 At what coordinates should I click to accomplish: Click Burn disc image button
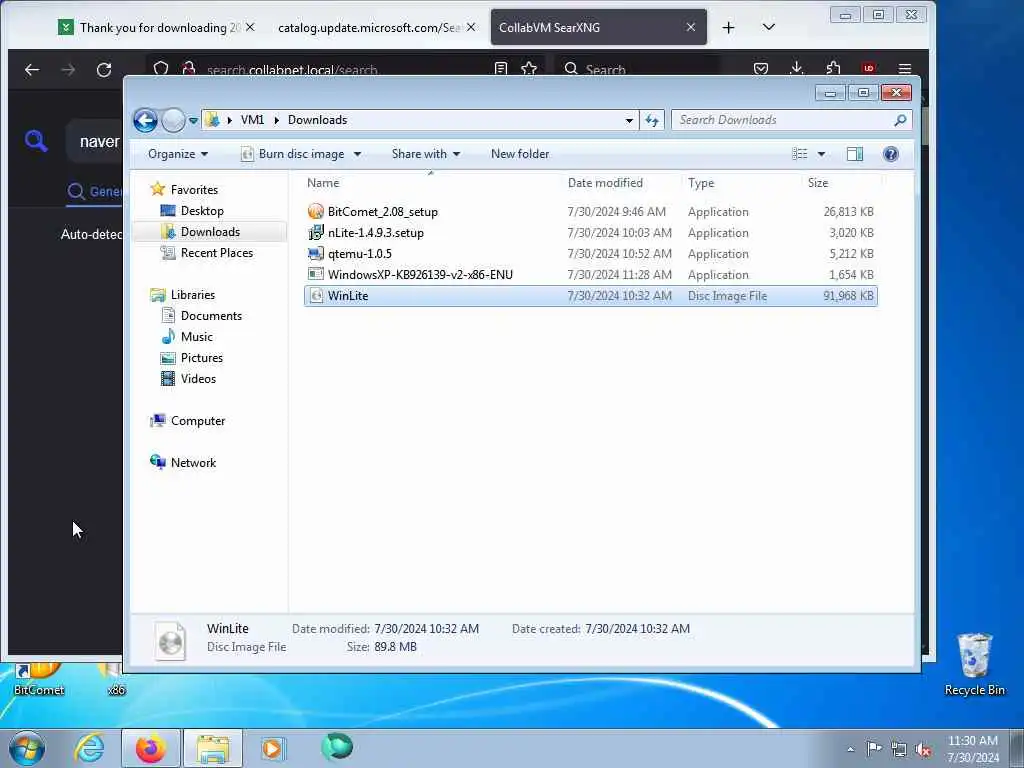[293, 154]
